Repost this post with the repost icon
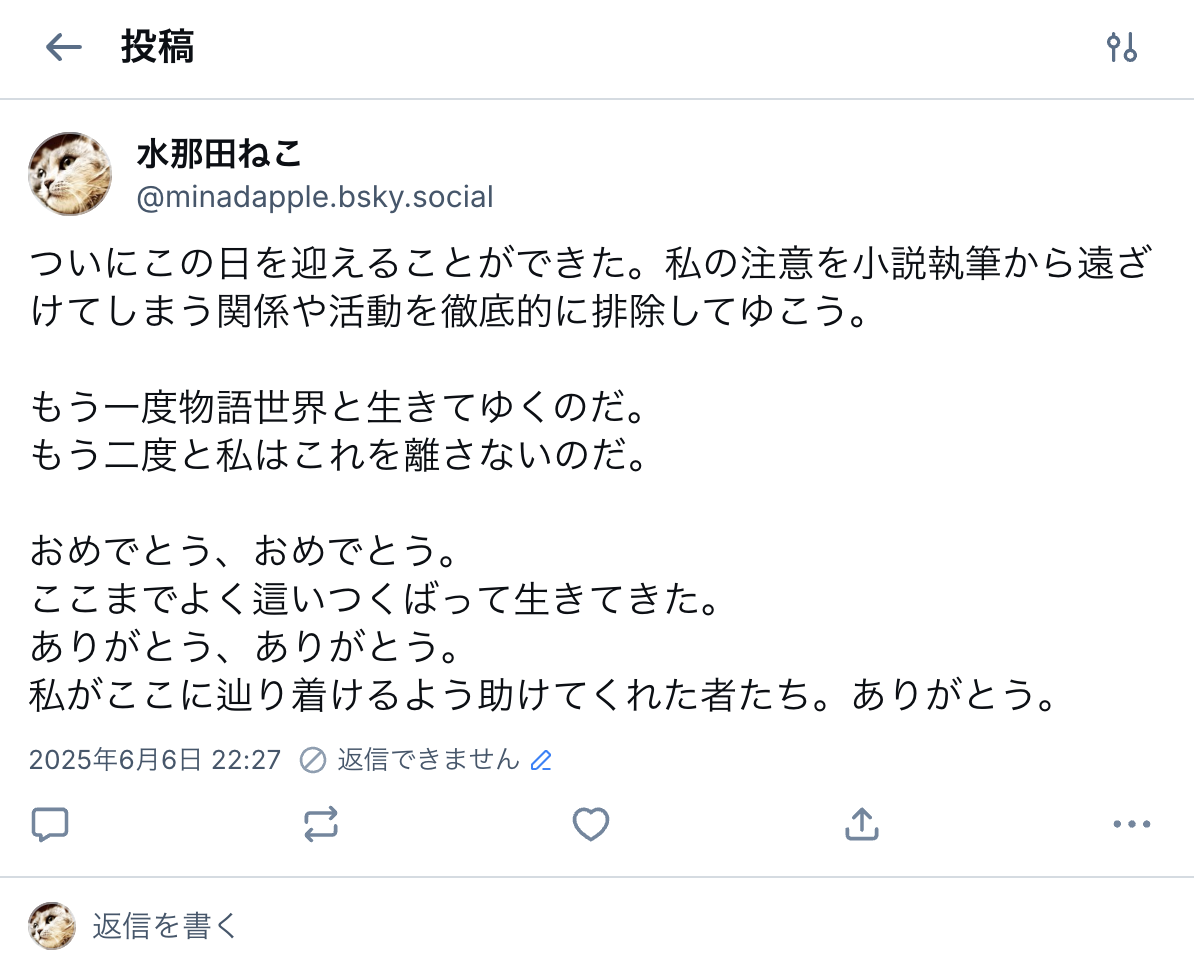 [x=321, y=824]
